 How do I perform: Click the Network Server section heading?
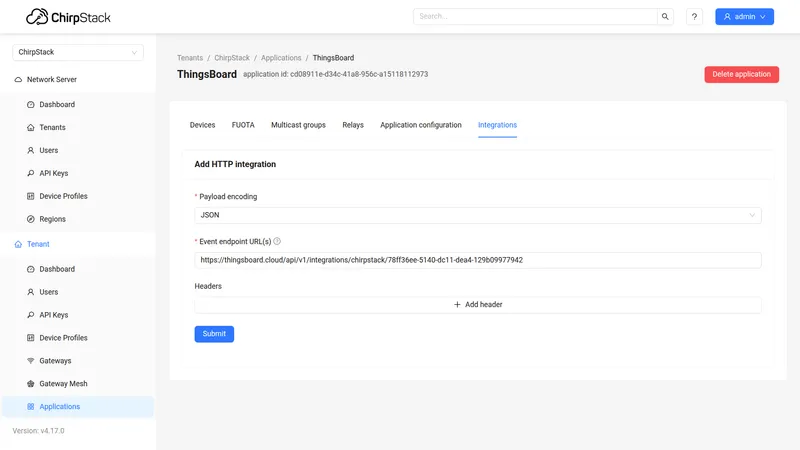coord(52,80)
